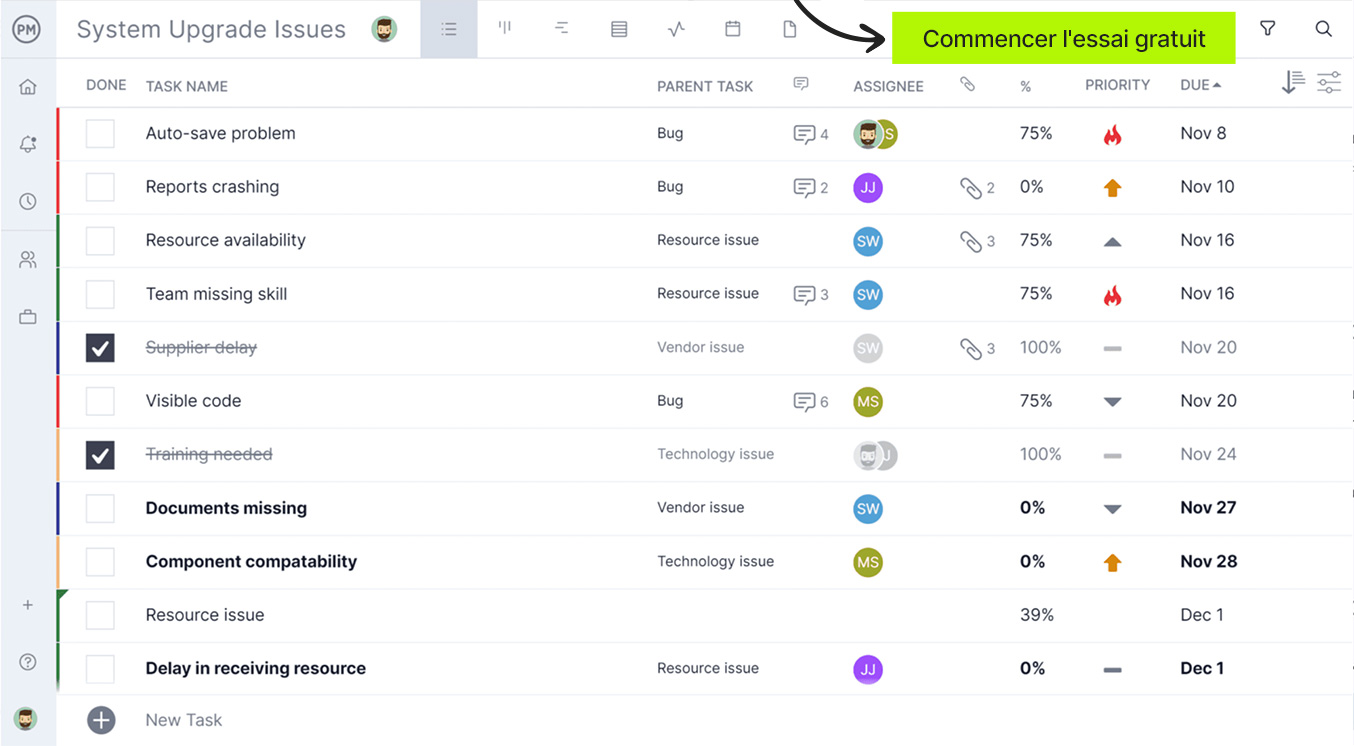Viewport: 1354px width, 746px height.
Task: Open the briefcase portfolio icon
Action: coord(28,317)
